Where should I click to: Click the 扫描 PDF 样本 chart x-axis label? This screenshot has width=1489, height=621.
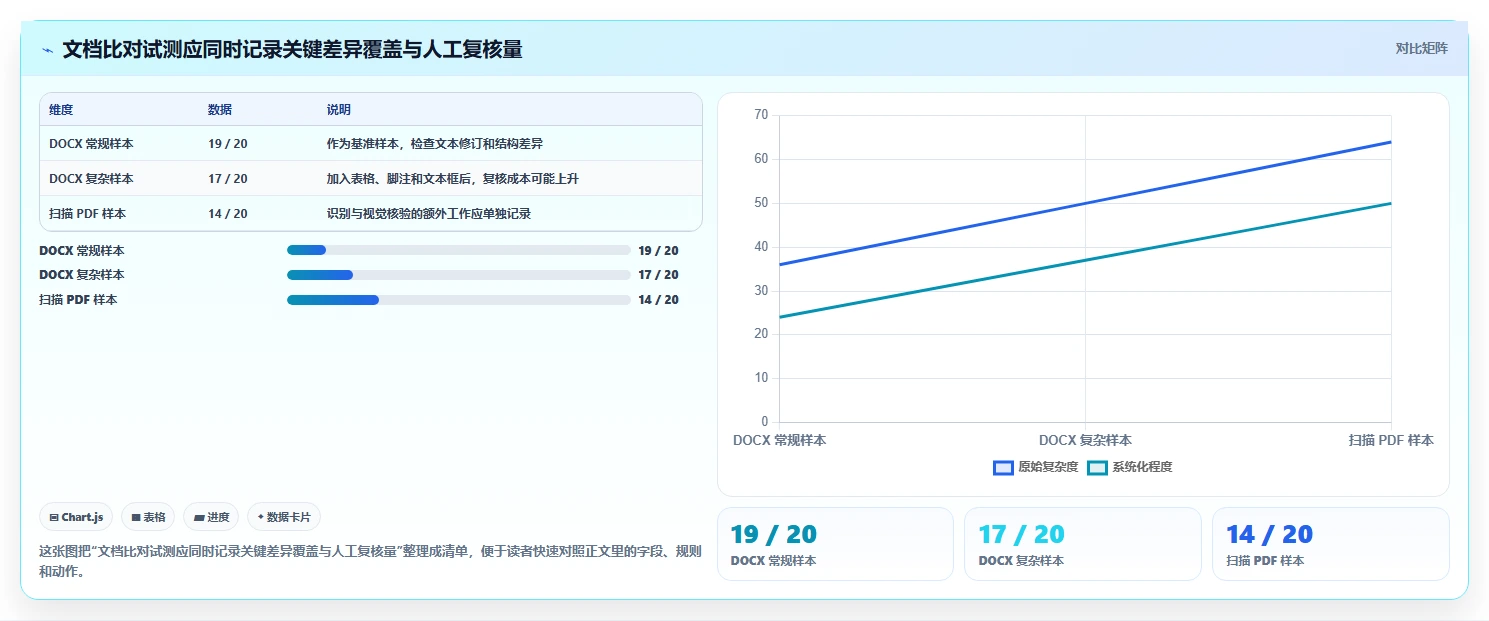(1391, 440)
